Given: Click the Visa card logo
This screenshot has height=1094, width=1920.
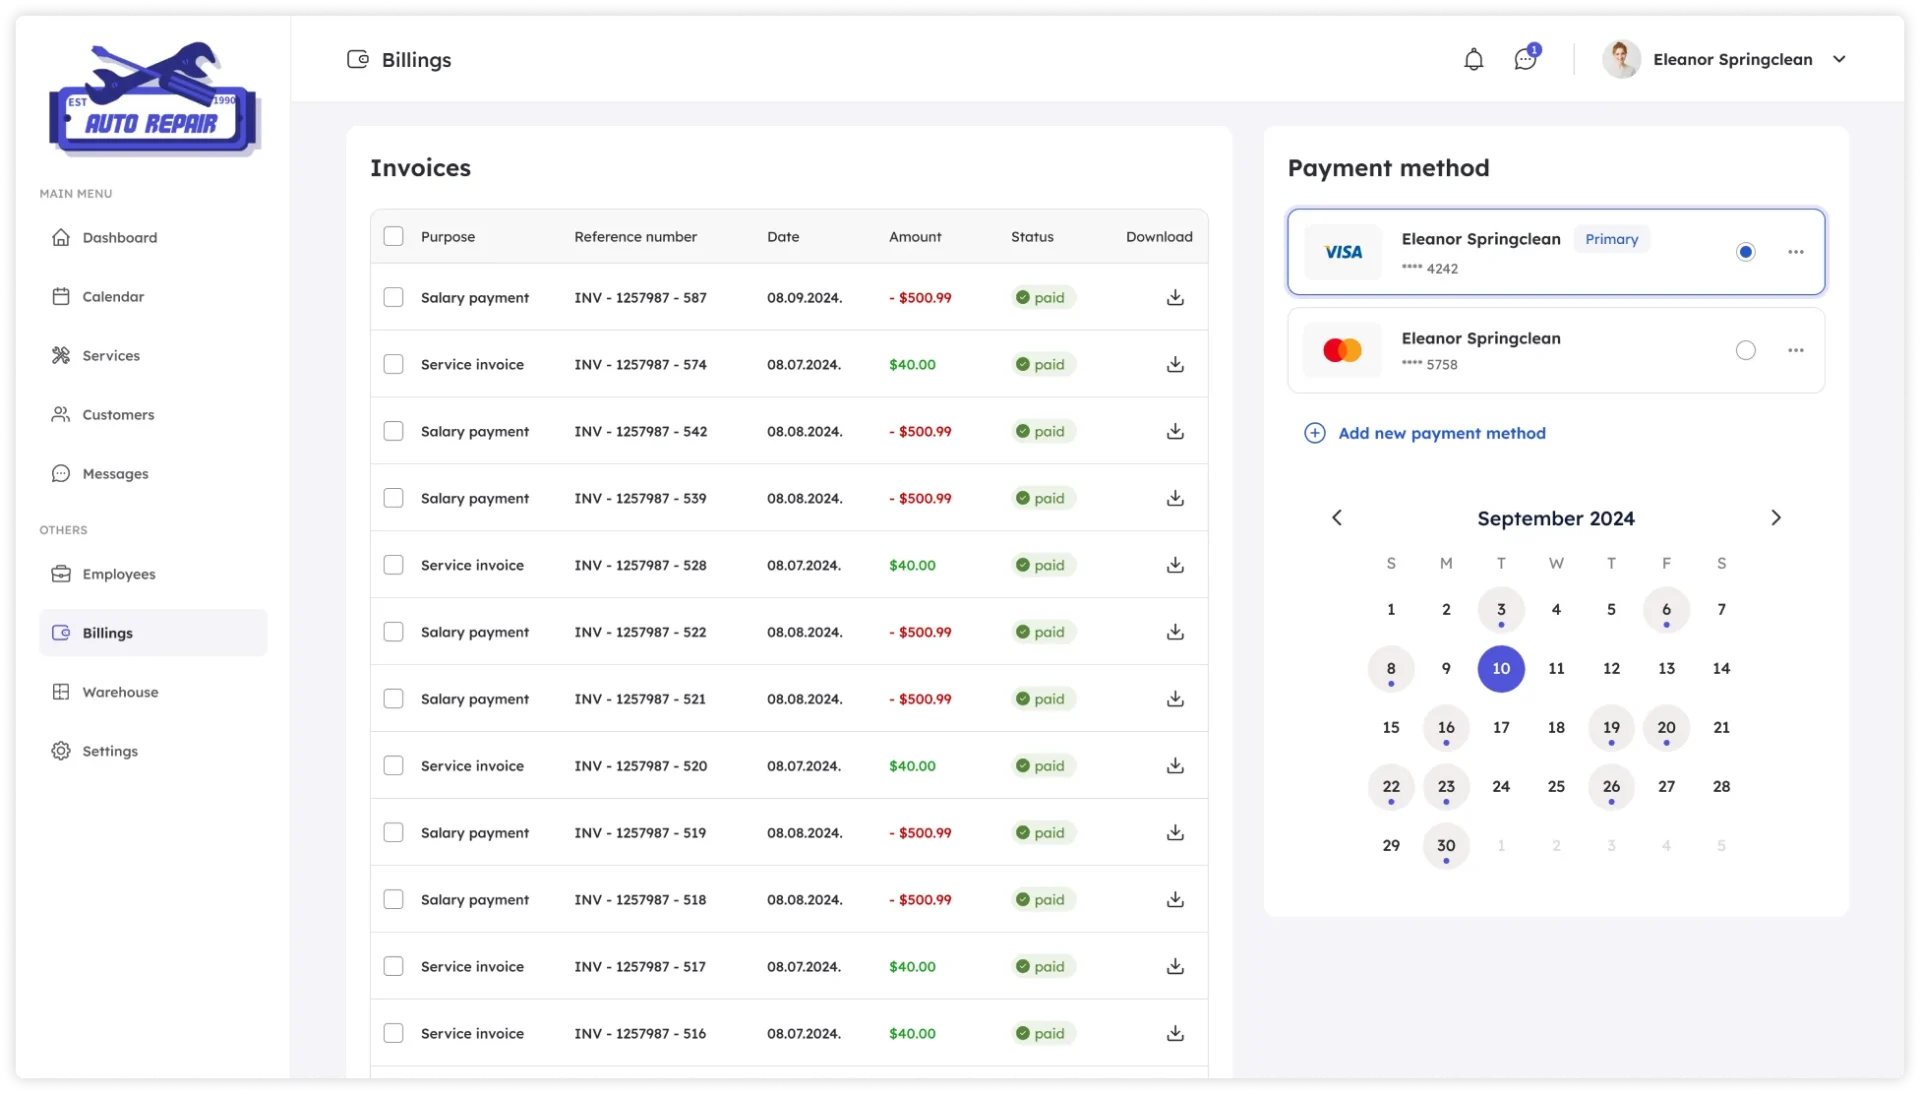Looking at the screenshot, I should click(x=1342, y=252).
